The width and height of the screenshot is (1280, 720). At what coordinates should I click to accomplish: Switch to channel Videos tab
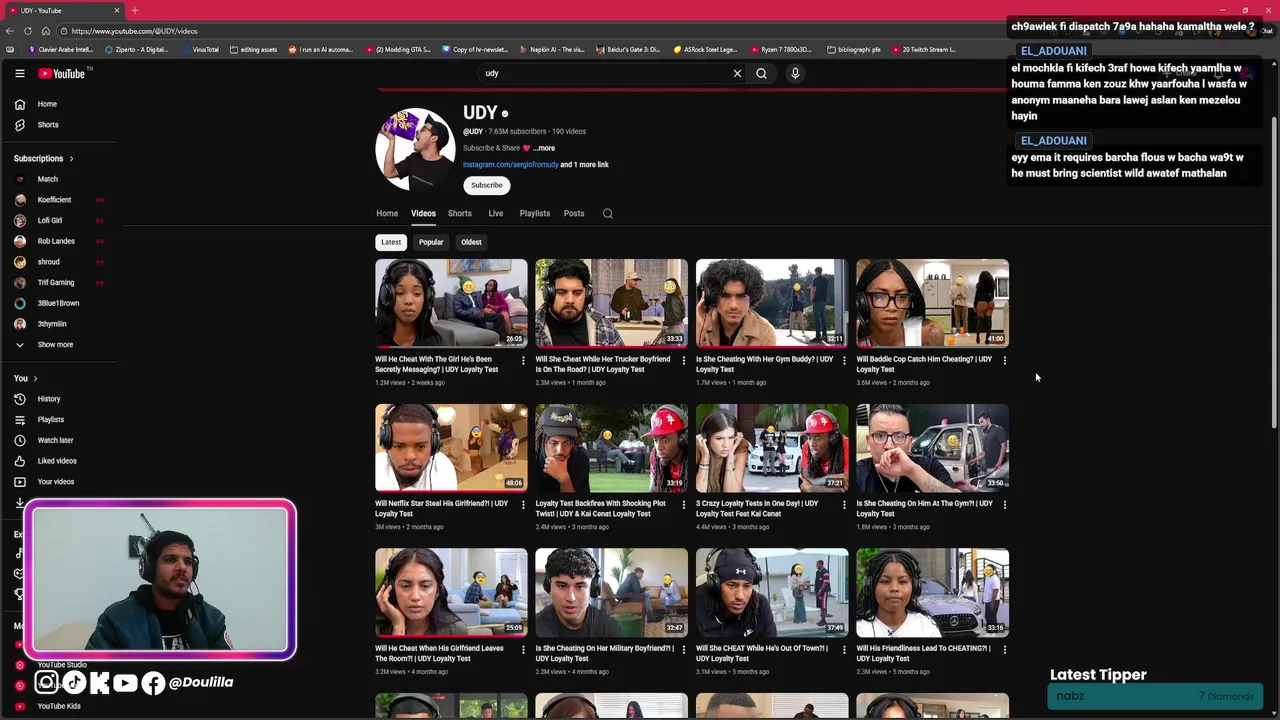coord(423,213)
